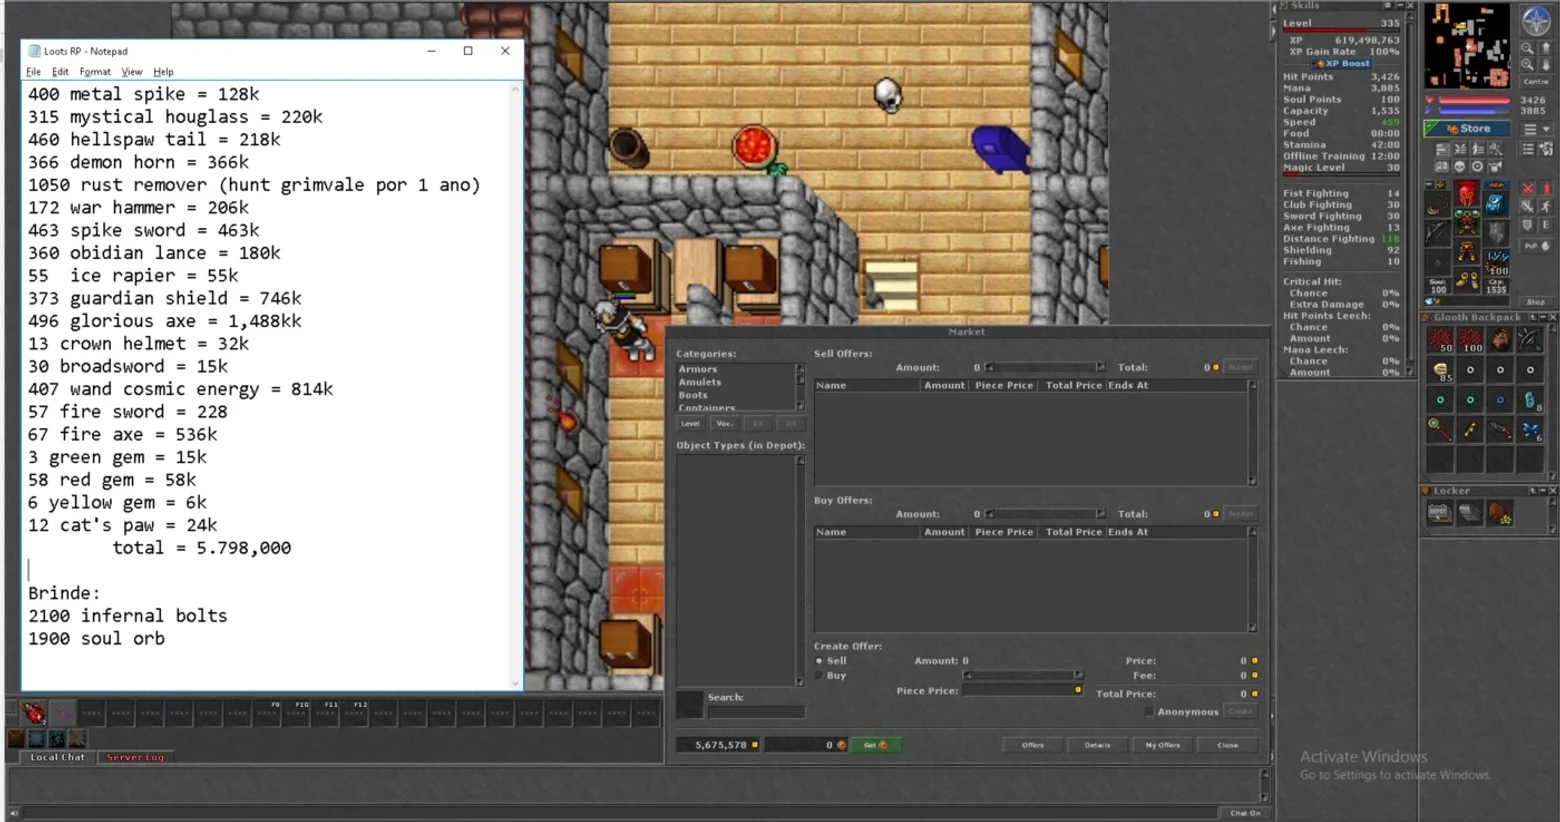
Task: Open the Edit menu in Notepad
Action: tap(60, 72)
